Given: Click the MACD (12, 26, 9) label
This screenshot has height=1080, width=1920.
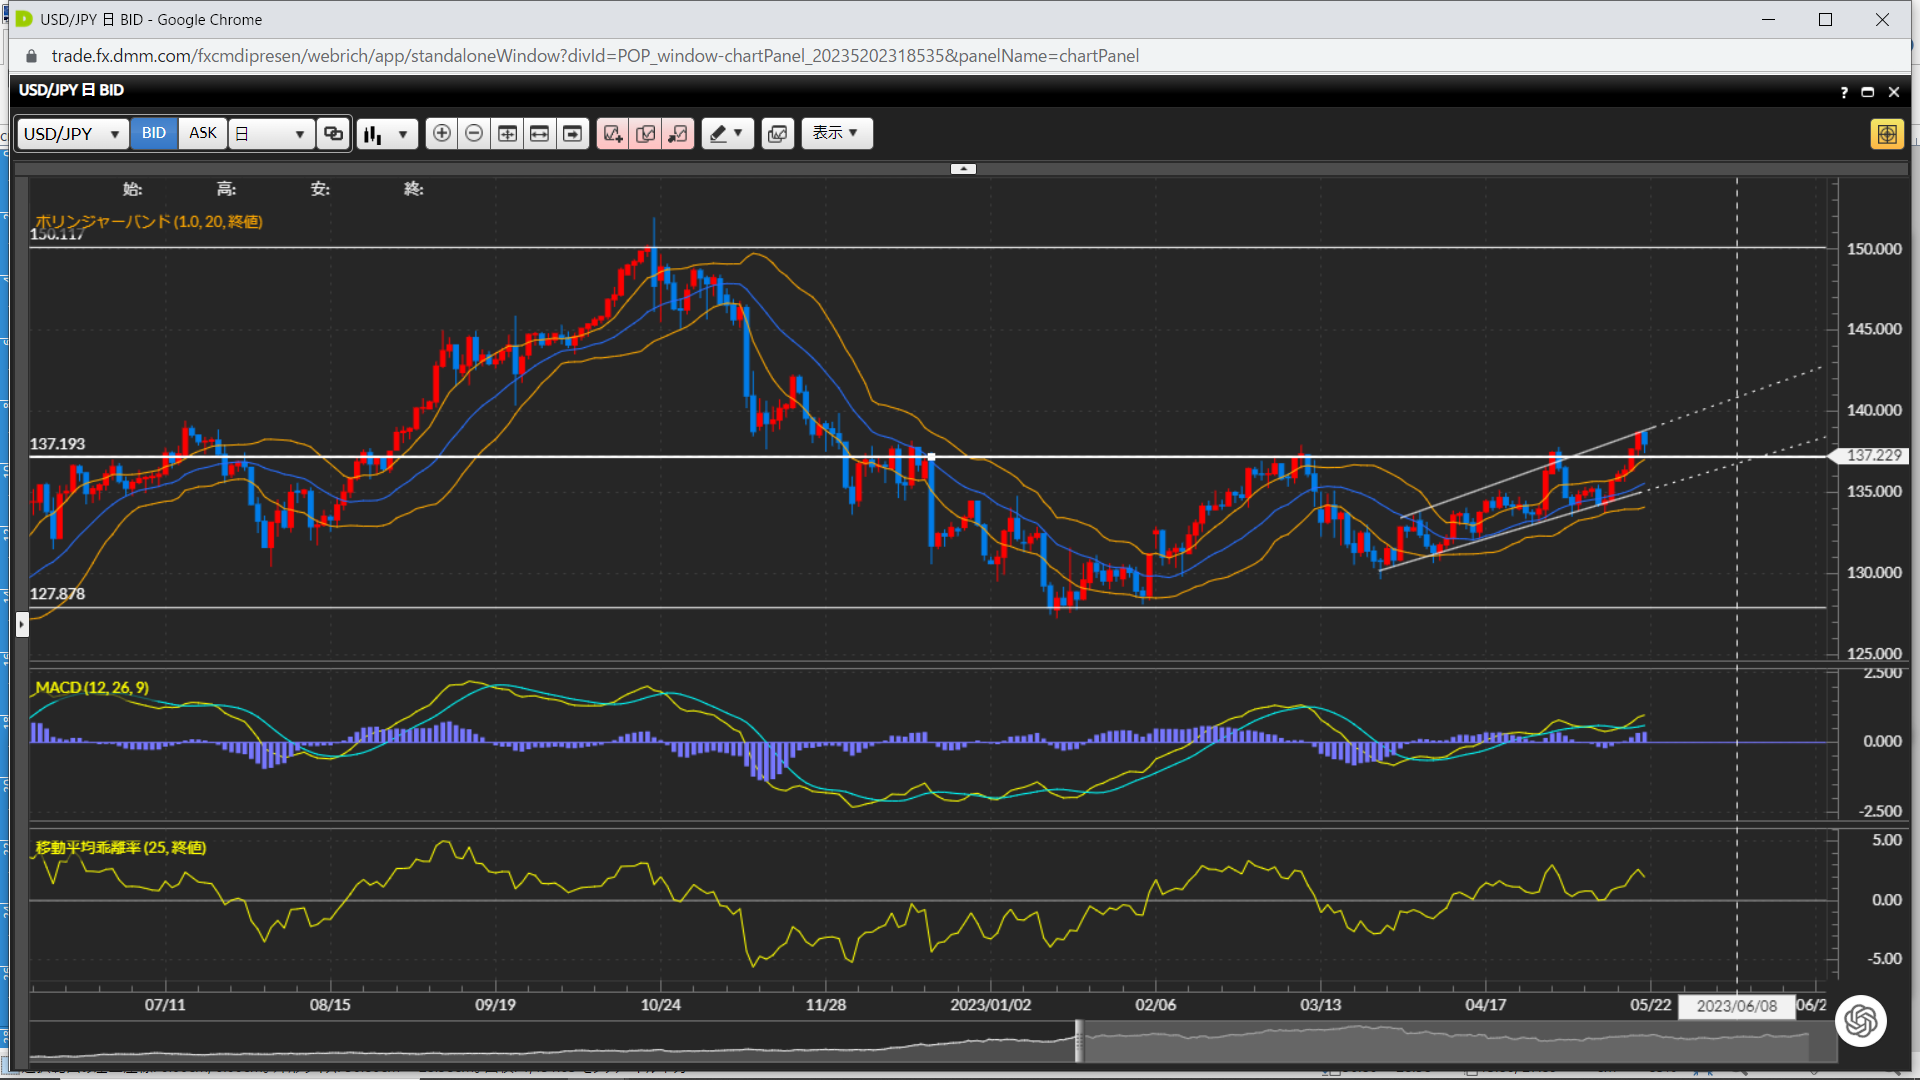Looking at the screenshot, I should tap(92, 687).
